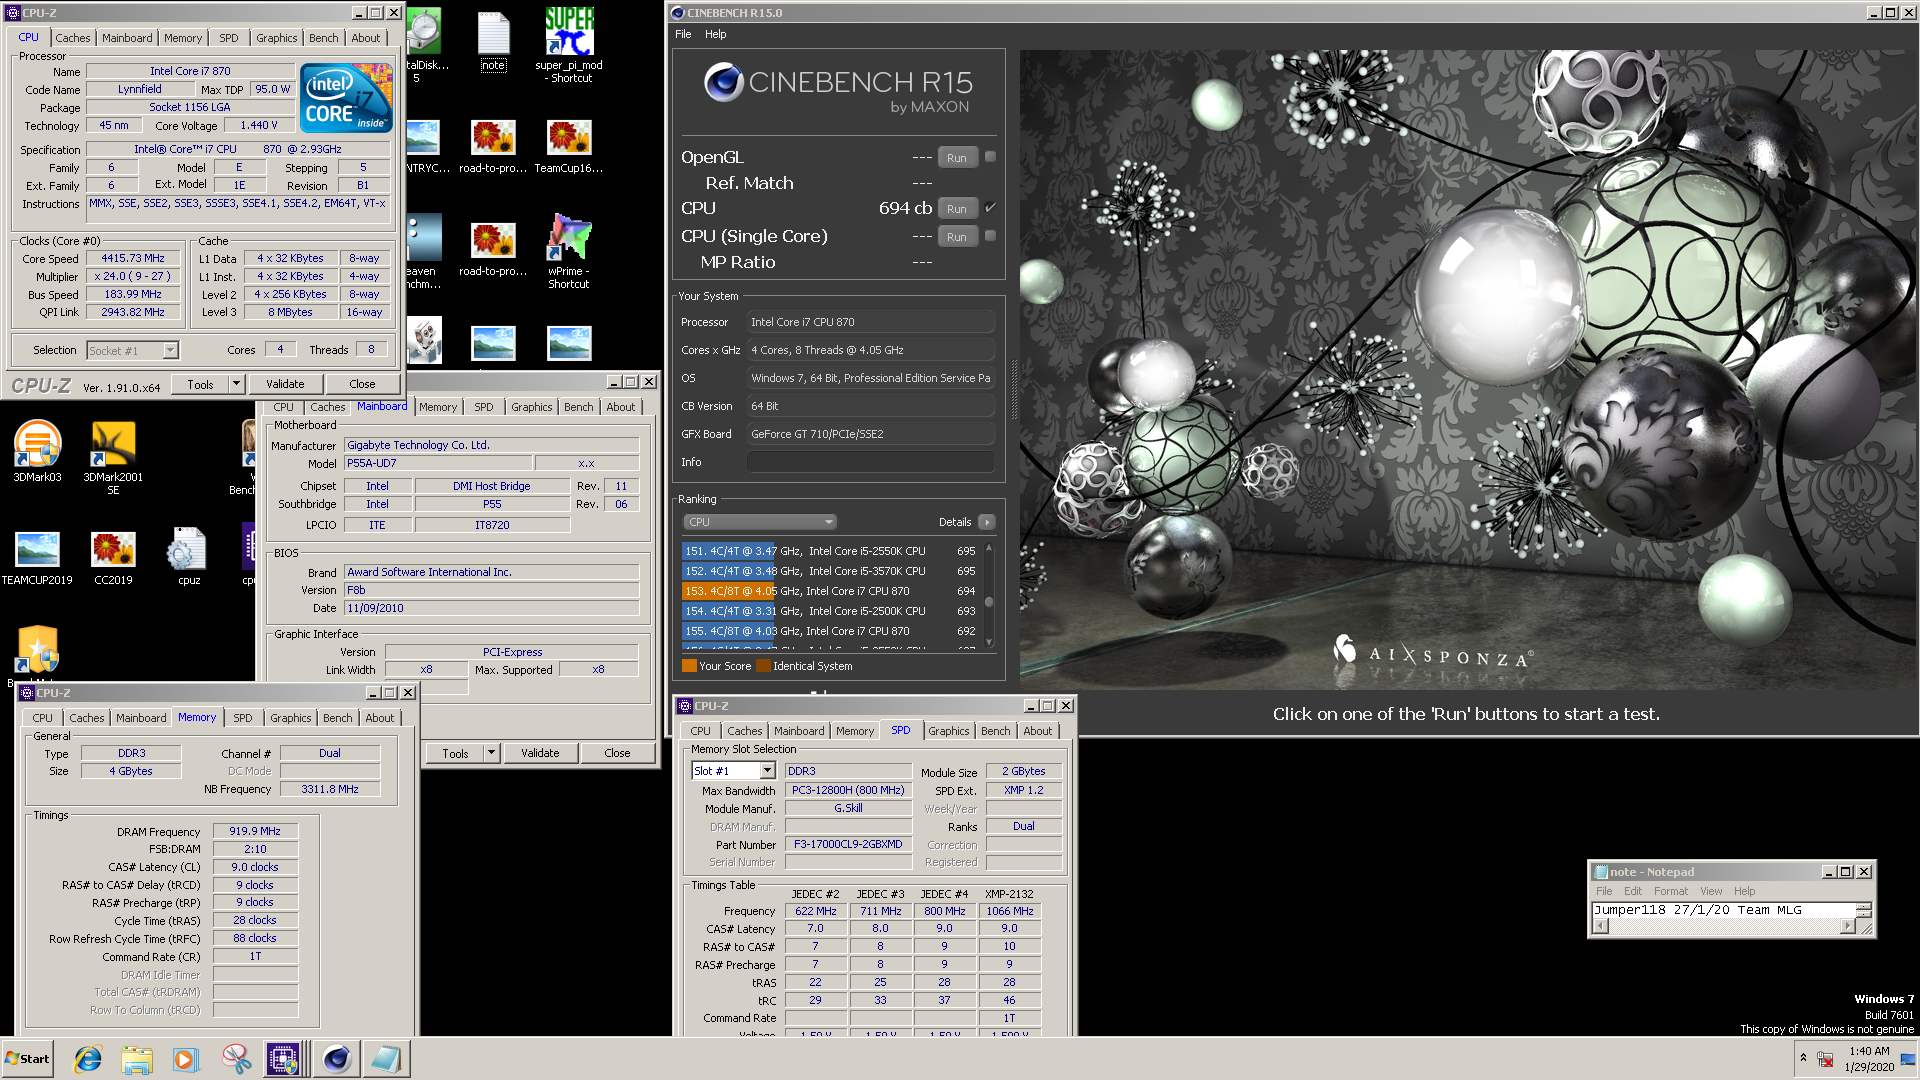Open Windows Explorer folder icon in taskbar
This screenshot has width=1920, height=1080.
pyautogui.click(x=137, y=1059)
